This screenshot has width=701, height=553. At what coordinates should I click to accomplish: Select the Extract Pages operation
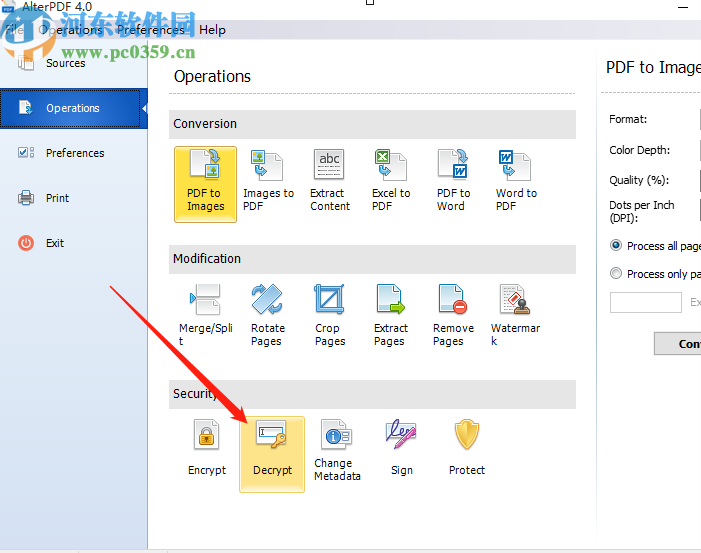(x=391, y=315)
